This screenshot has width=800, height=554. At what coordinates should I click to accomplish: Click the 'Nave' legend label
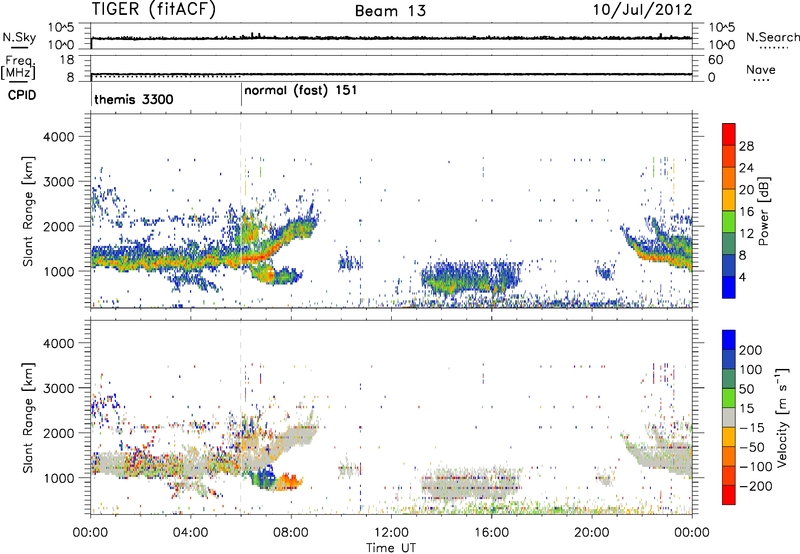pos(761,69)
